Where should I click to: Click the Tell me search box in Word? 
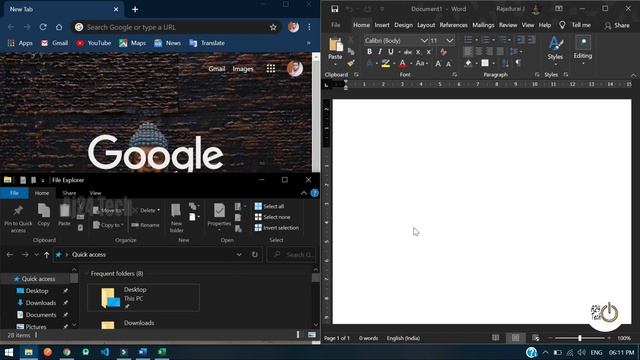pyautogui.click(x=575, y=25)
